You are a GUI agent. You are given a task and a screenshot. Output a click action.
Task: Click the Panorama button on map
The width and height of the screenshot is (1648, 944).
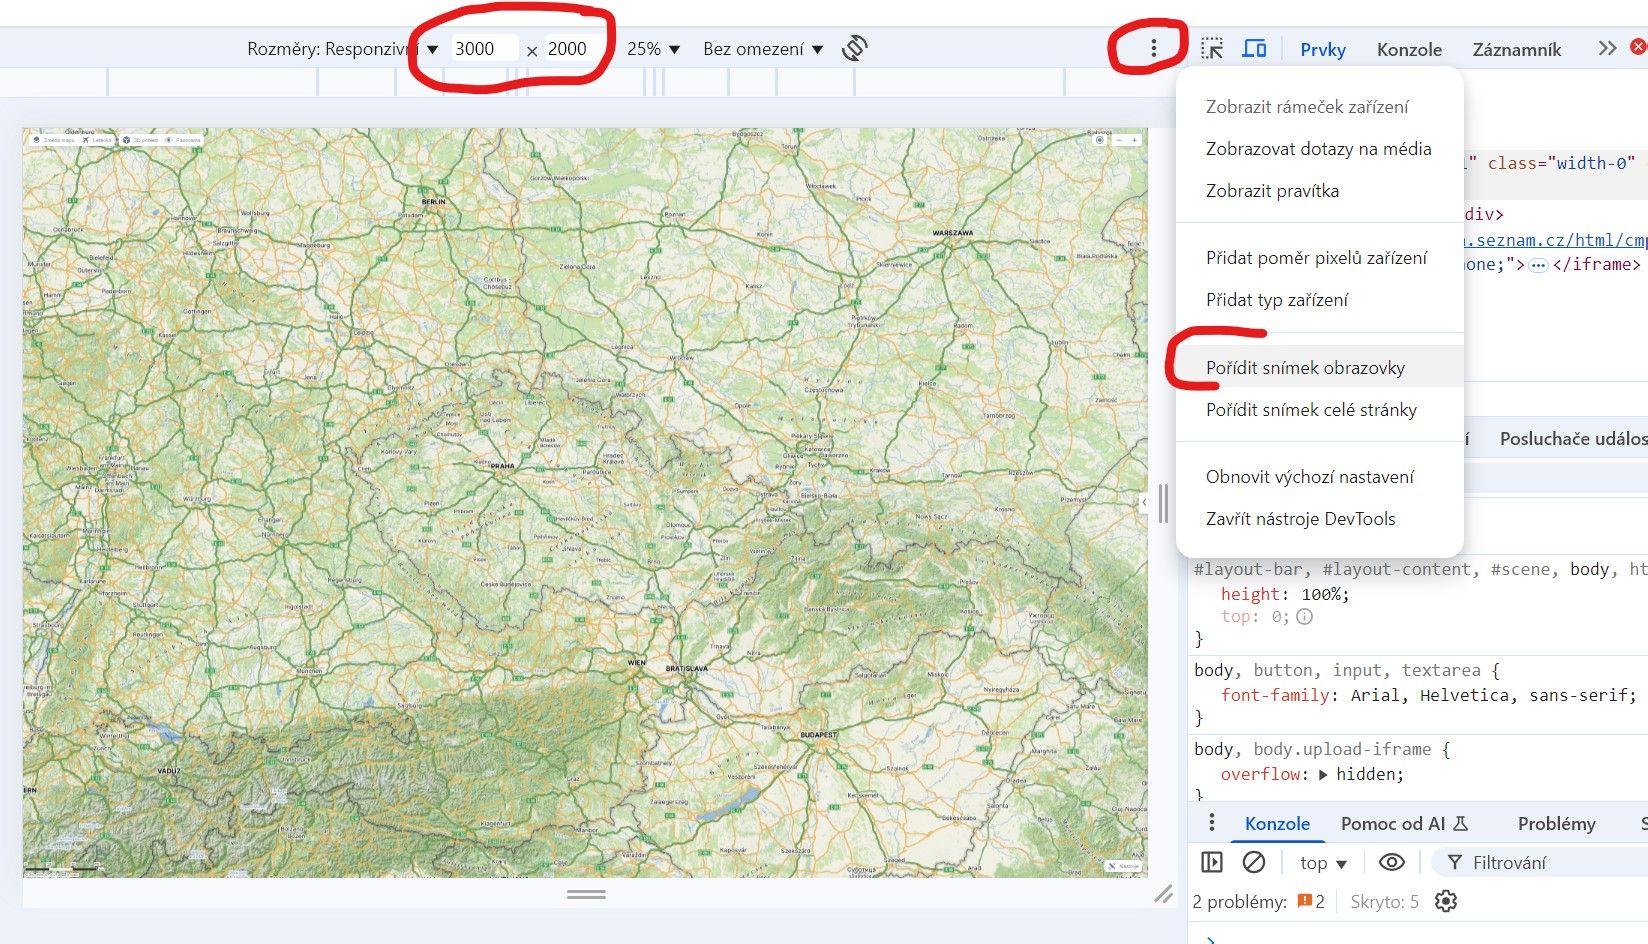point(183,140)
